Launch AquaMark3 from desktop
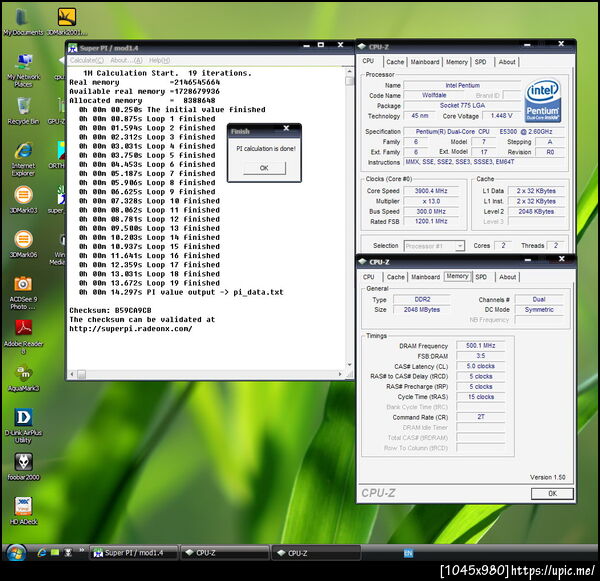The height and width of the screenshot is (581, 600). 22,374
